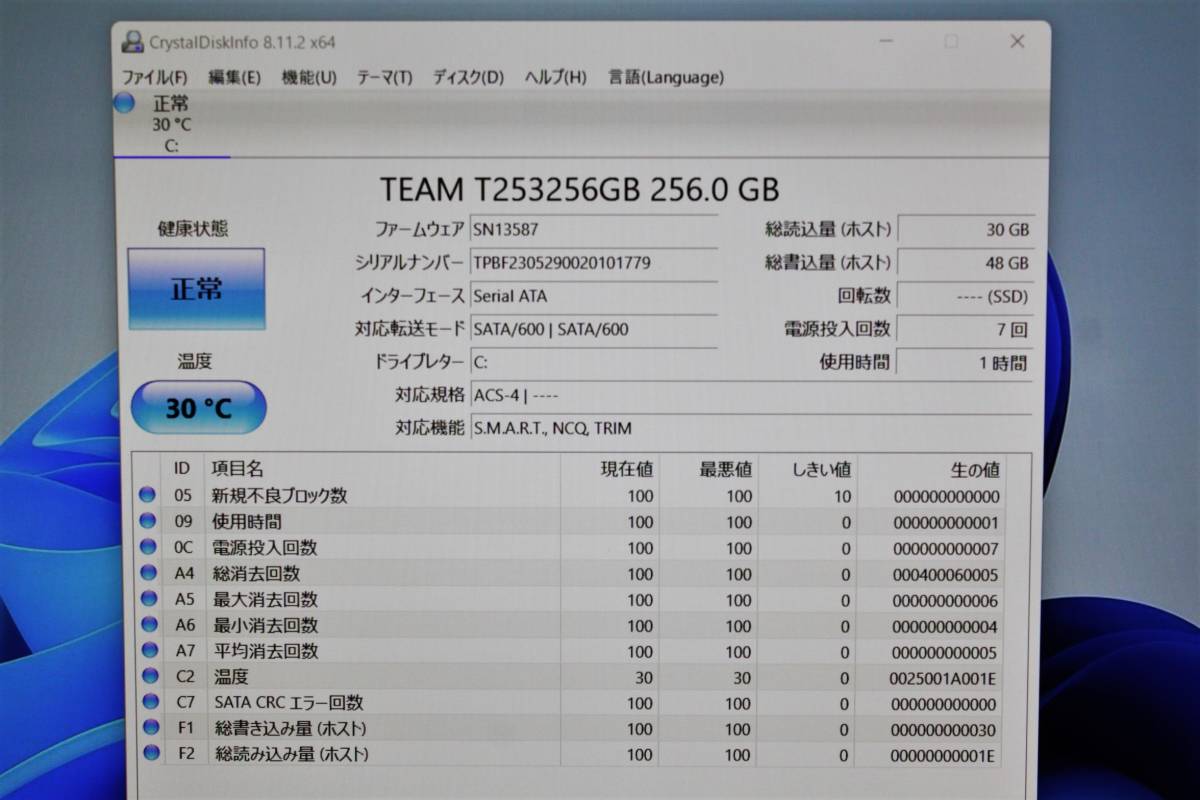Click status orb of row 05 新規不良ブロック数
The image size is (1200, 800).
point(148,495)
